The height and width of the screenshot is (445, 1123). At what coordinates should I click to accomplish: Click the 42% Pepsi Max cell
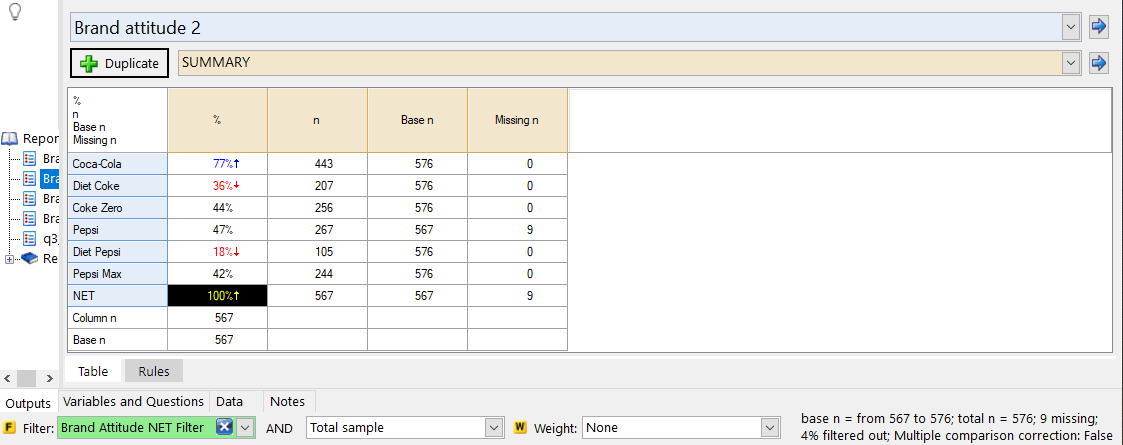pos(217,274)
